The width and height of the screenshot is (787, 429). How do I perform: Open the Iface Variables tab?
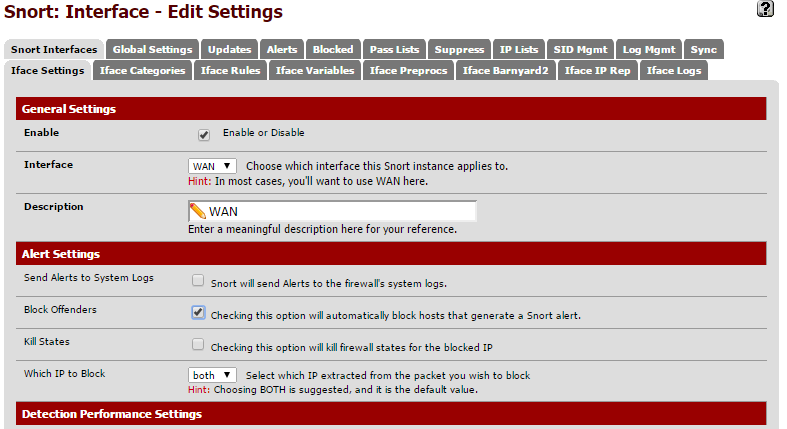(315, 70)
